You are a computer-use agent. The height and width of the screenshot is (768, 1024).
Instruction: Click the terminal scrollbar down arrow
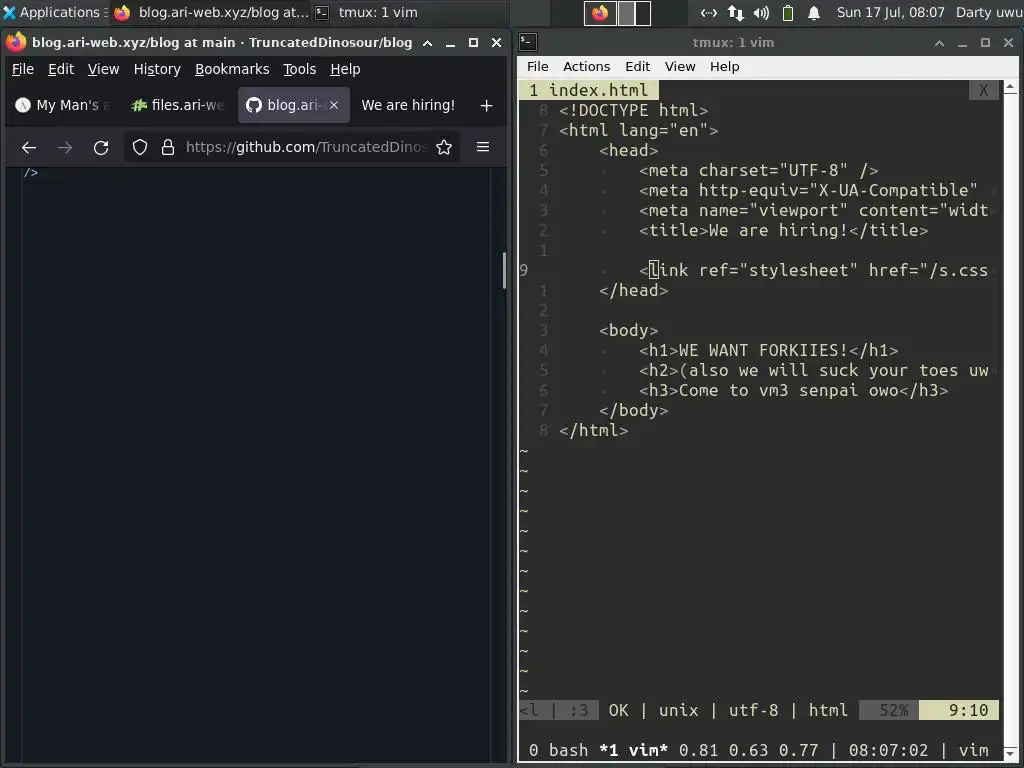pos(1011,754)
